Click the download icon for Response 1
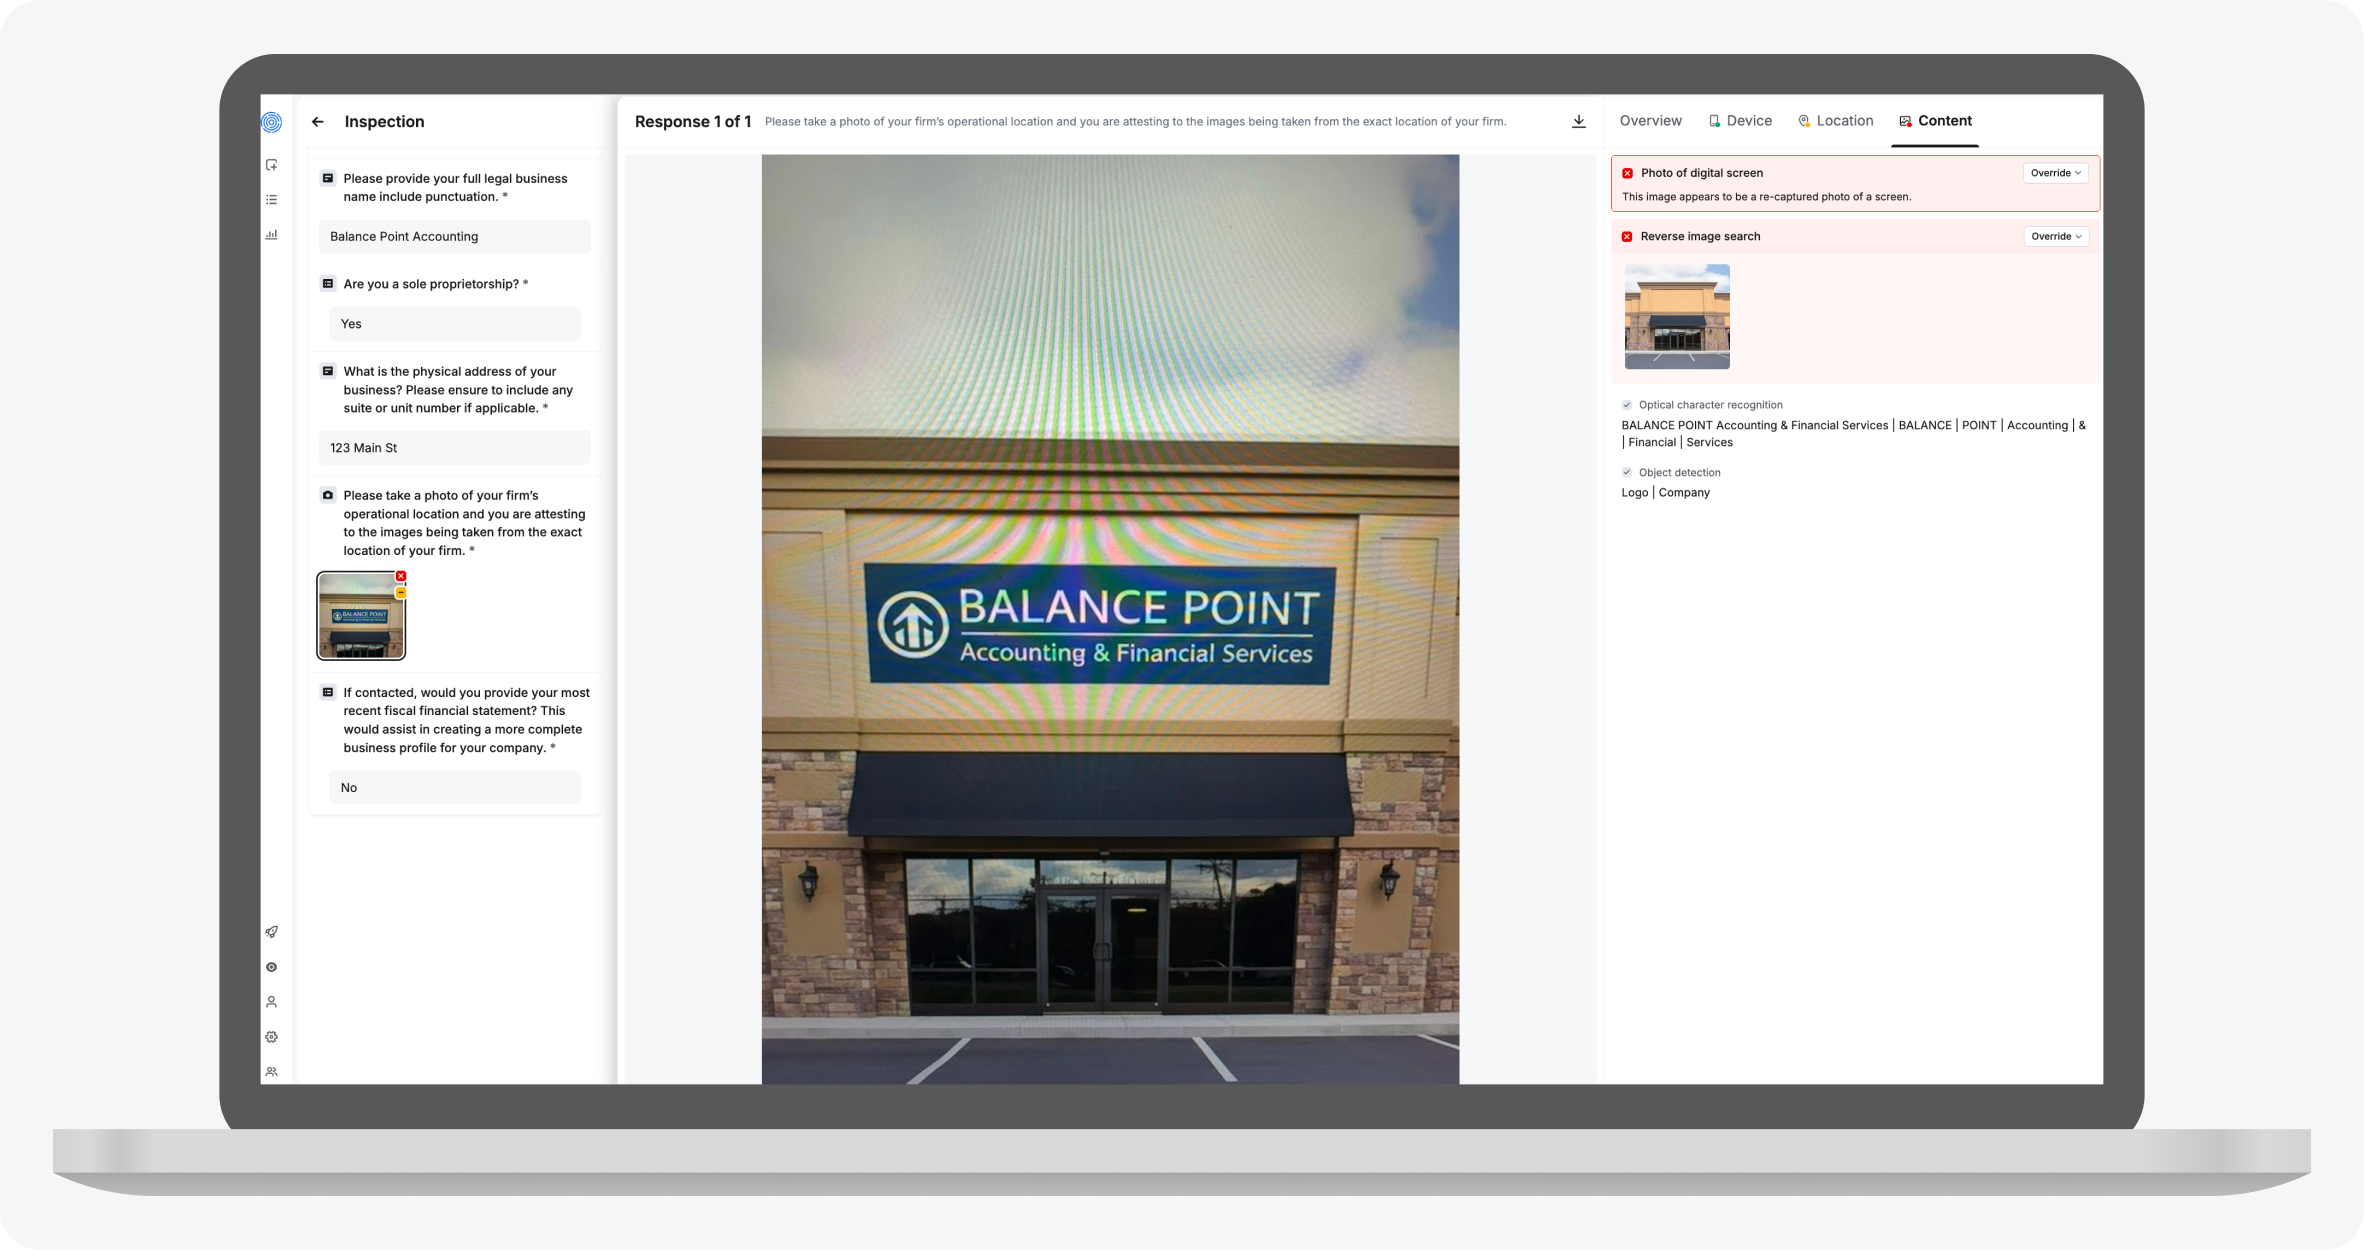Viewport: 2364px width, 1250px height. [x=1579, y=121]
